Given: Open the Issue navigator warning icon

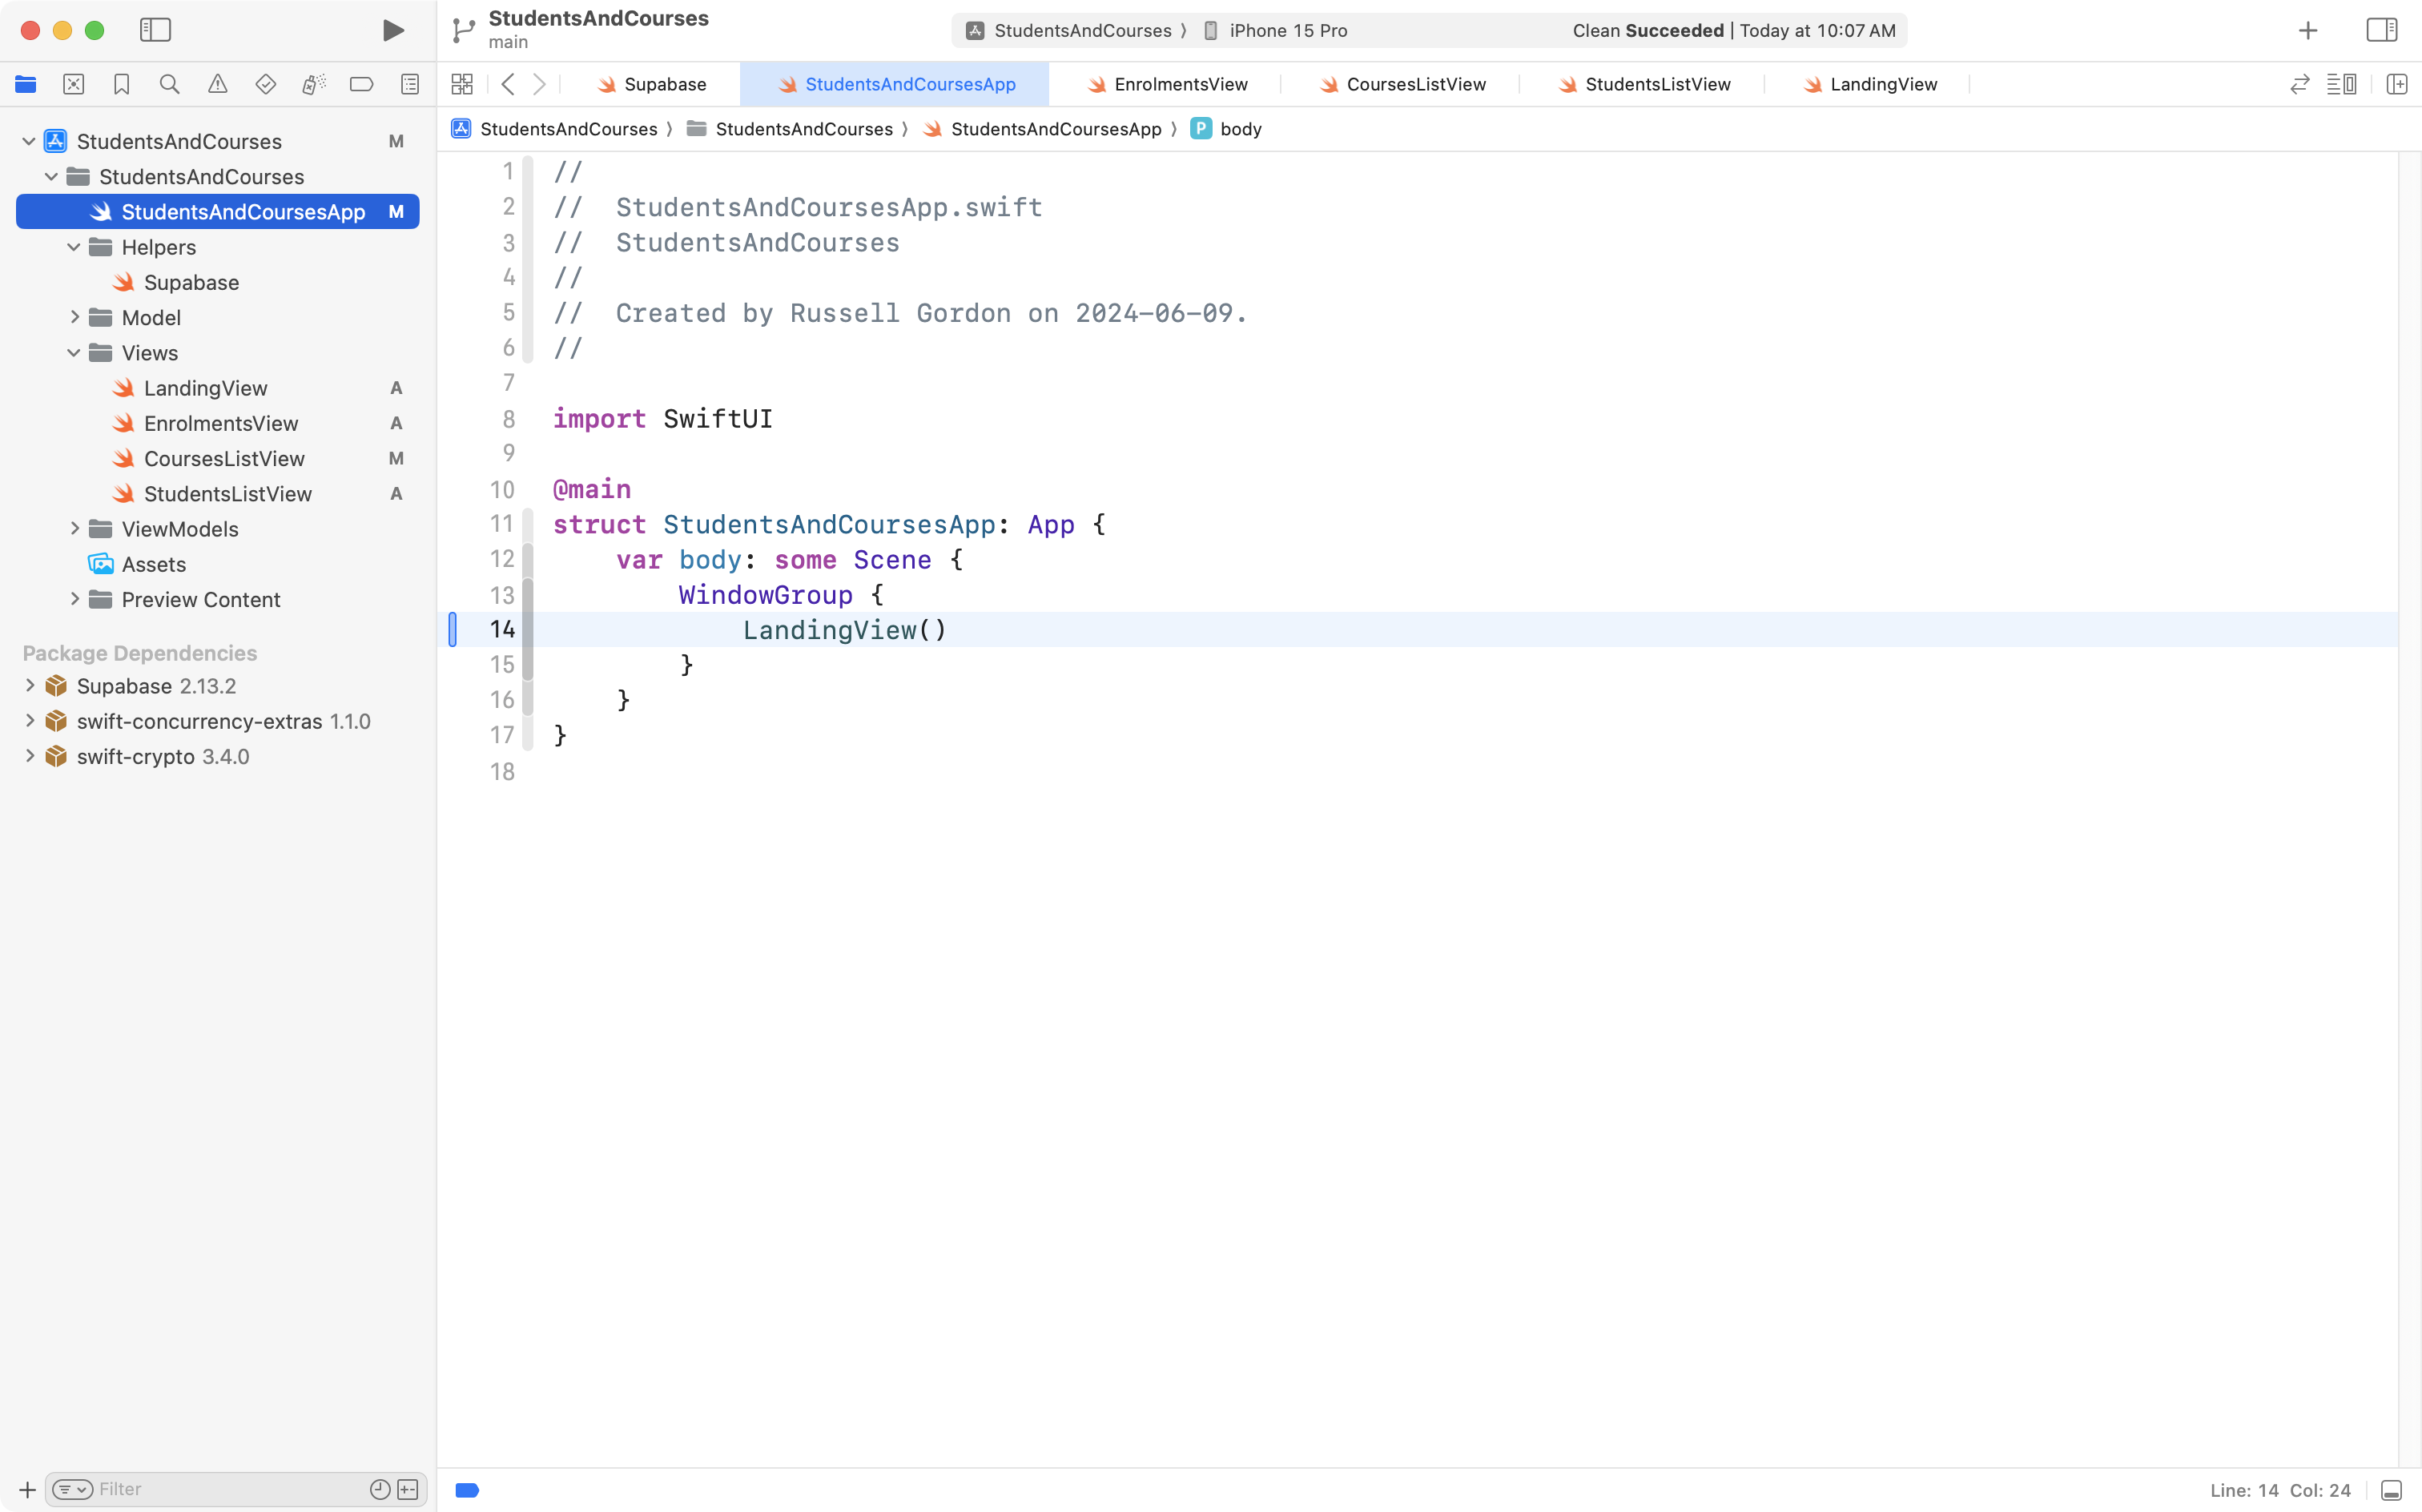Looking at the screenshot, I should point(217,84).
